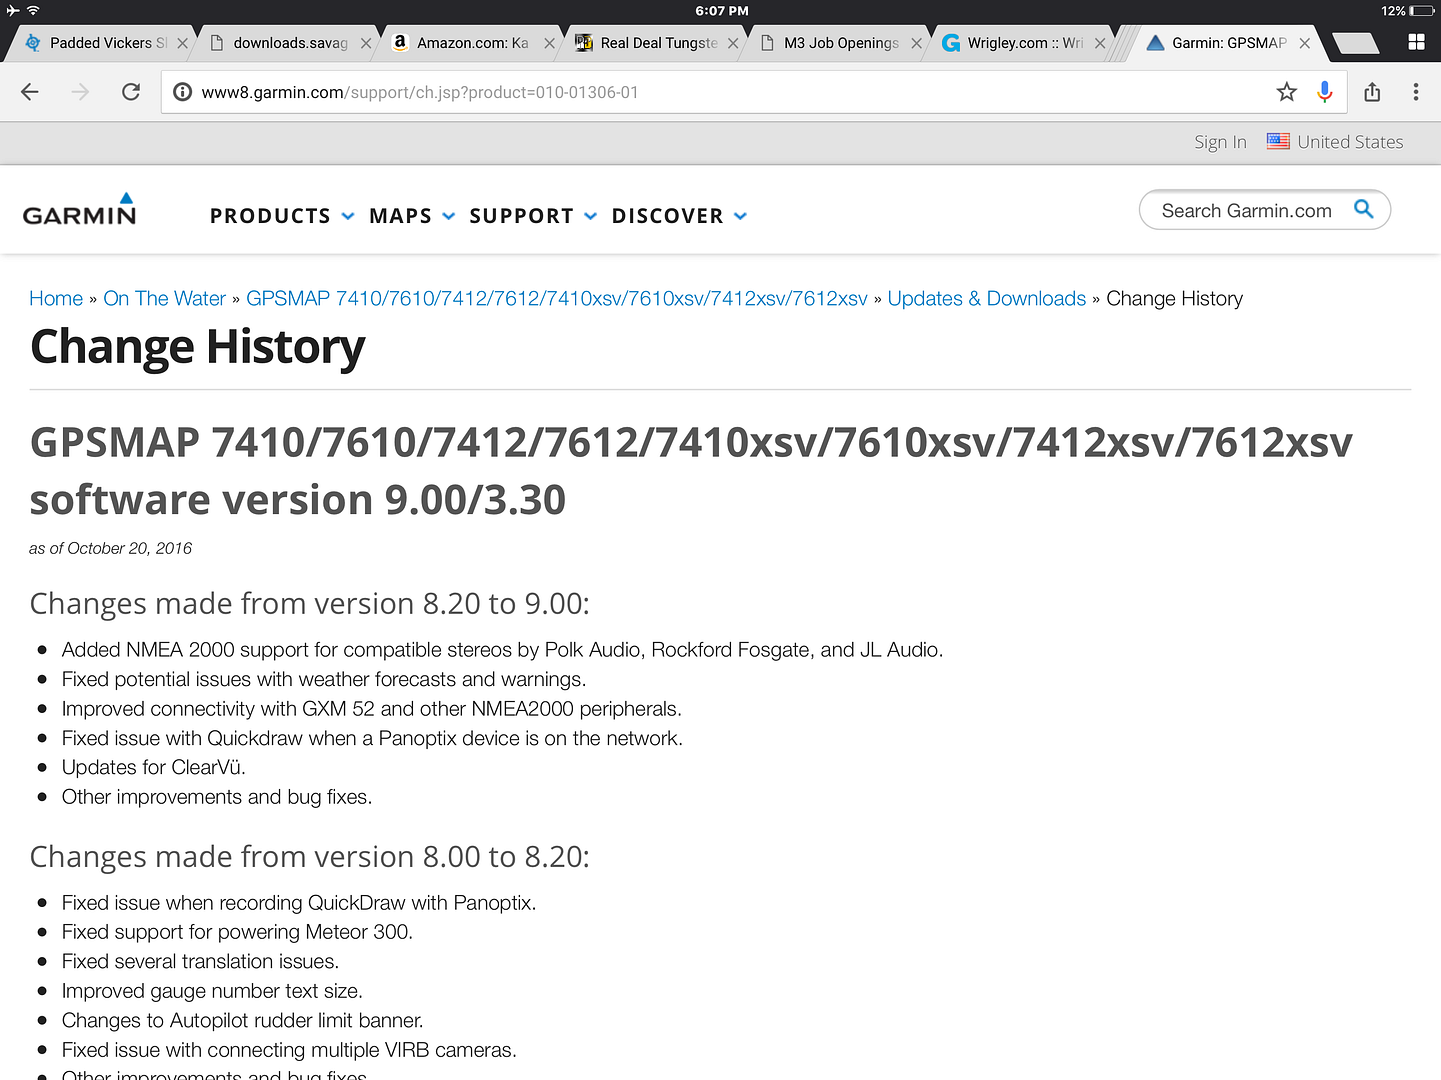View site info icon in address bar
The width and height of the screenshot is (1441, 1080).
[x=183, y=92]
